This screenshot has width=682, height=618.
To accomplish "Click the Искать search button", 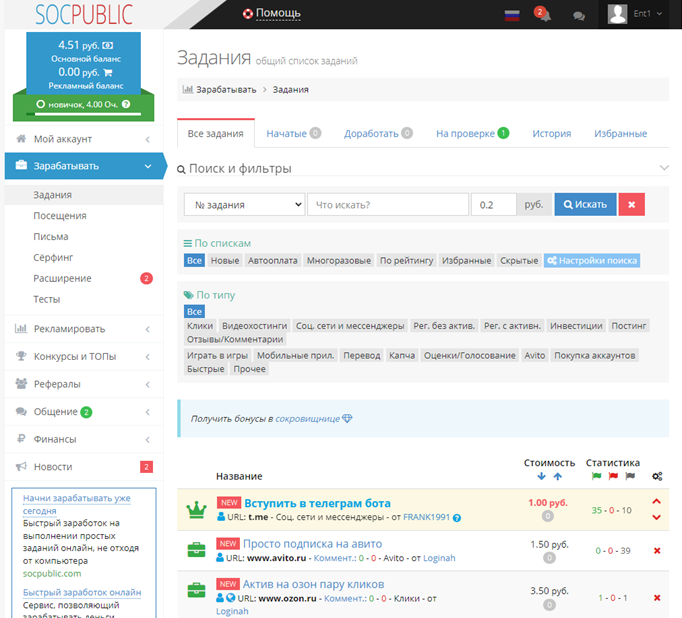I will coord(585,204).
